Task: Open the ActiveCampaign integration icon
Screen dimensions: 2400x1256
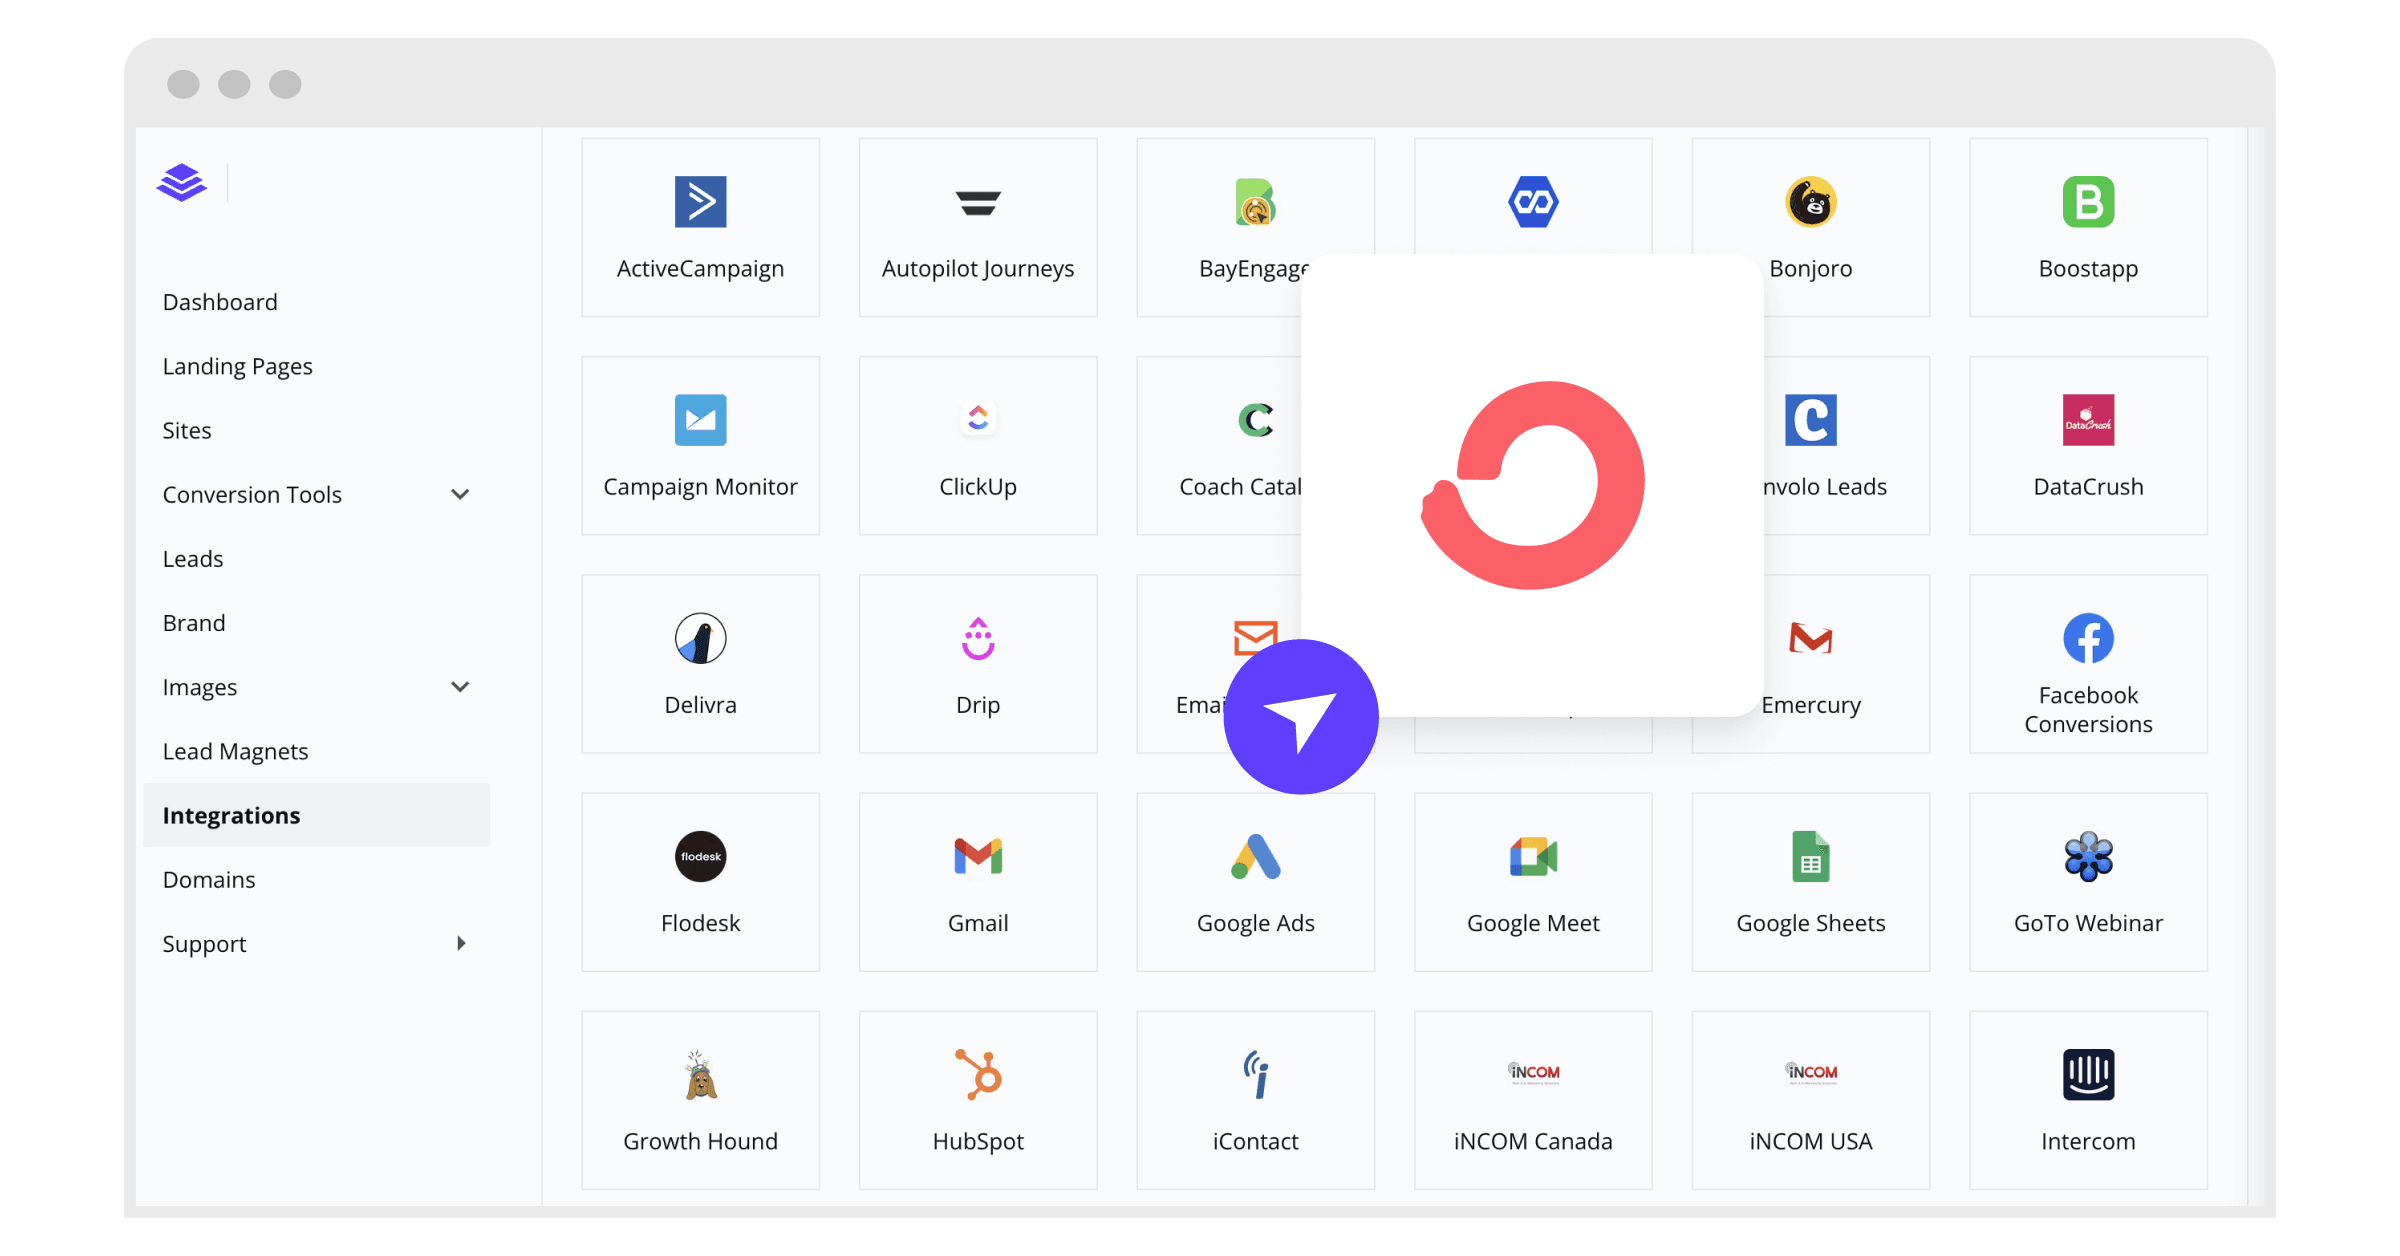Action: tap(700, 202)
